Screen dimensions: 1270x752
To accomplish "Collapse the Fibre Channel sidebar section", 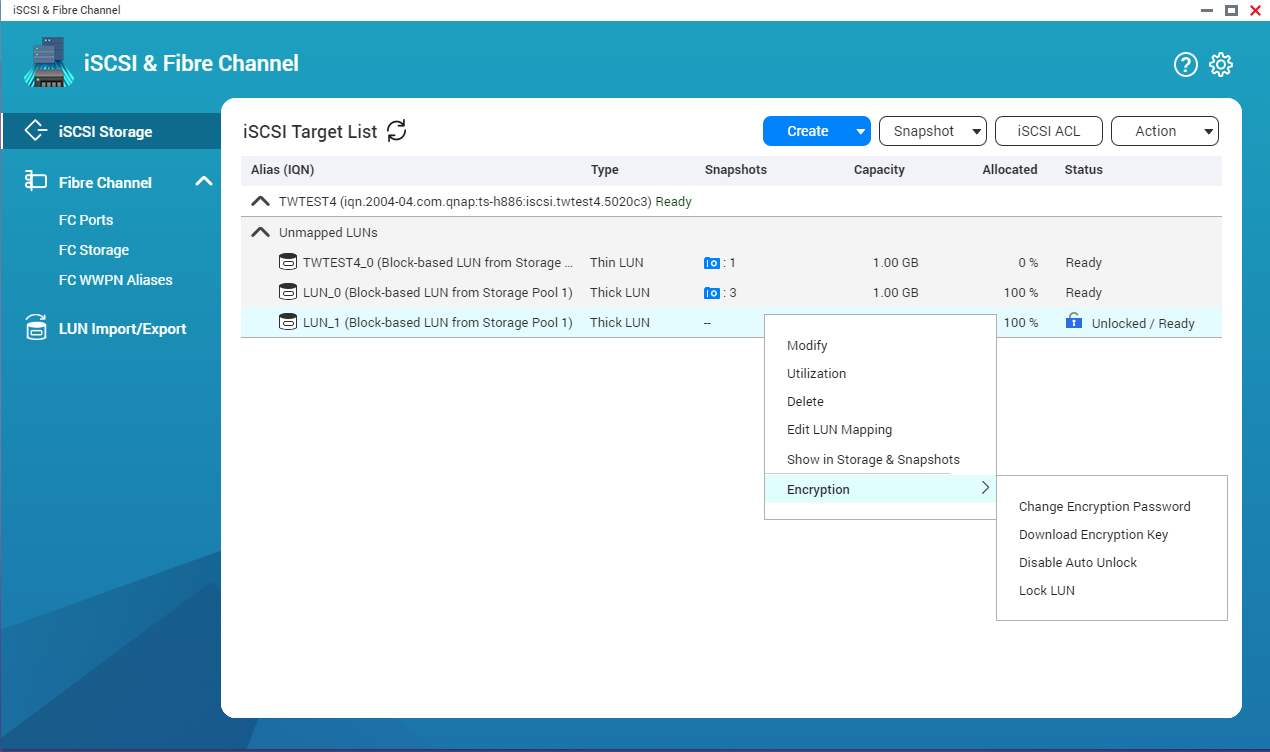I will (204, 181).
